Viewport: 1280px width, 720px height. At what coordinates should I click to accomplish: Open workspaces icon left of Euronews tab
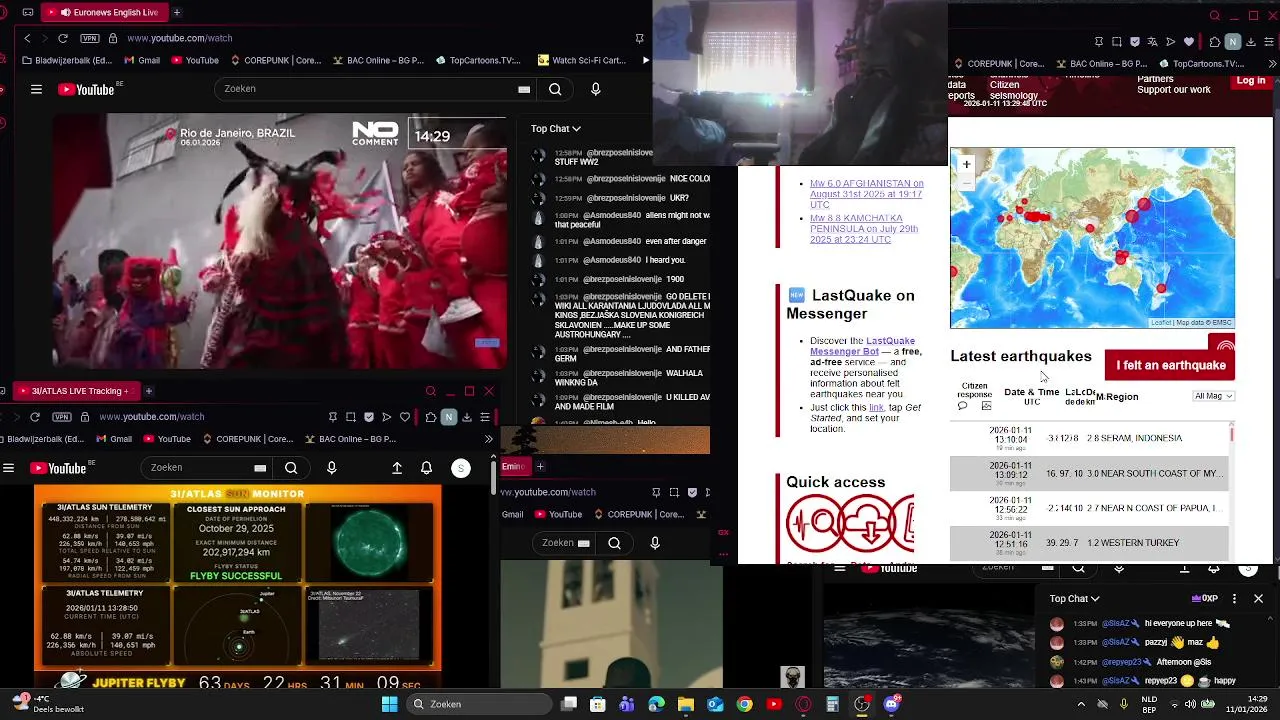click(27, 12)
